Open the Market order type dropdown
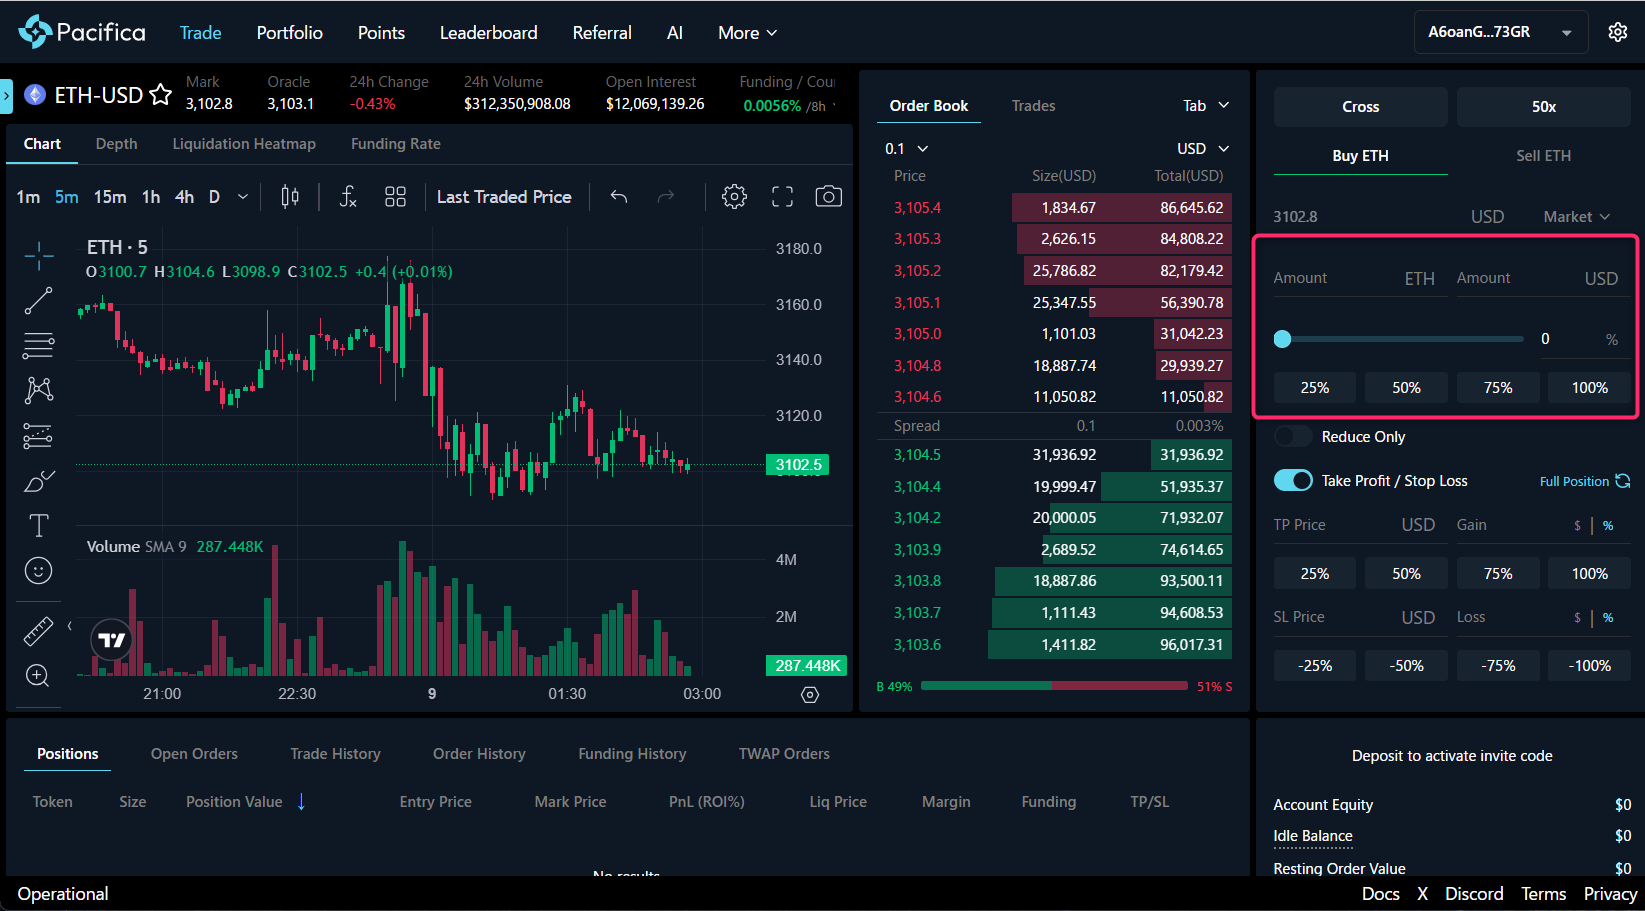Viewport: 1645px width, 911px height. point(1576,217)
